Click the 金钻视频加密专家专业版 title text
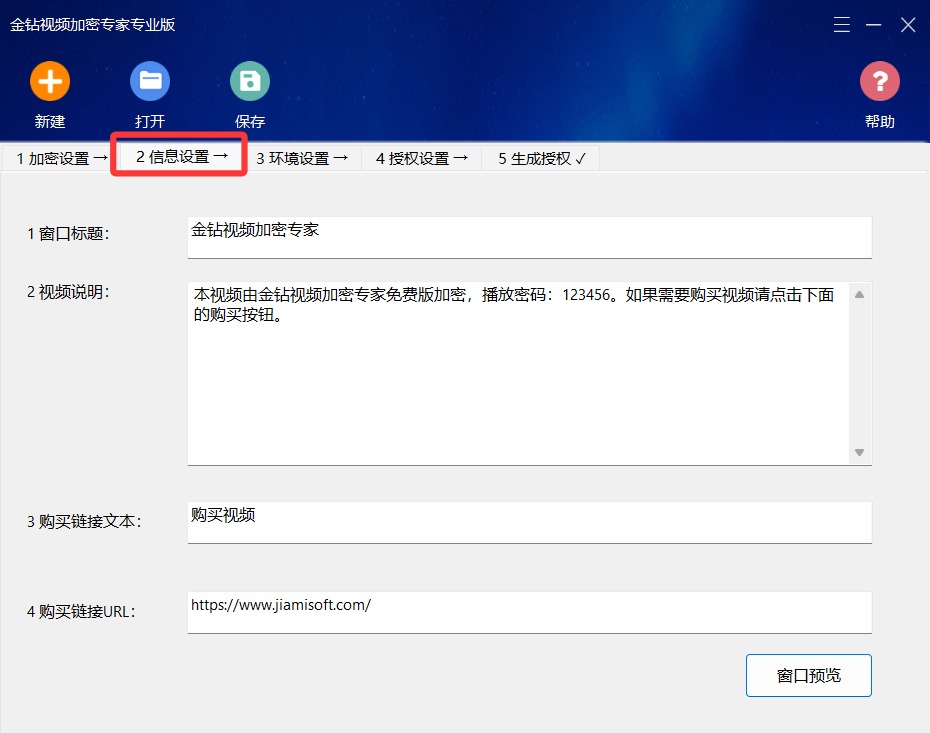The width and height of the screenshot is (930, 733). 93,25
